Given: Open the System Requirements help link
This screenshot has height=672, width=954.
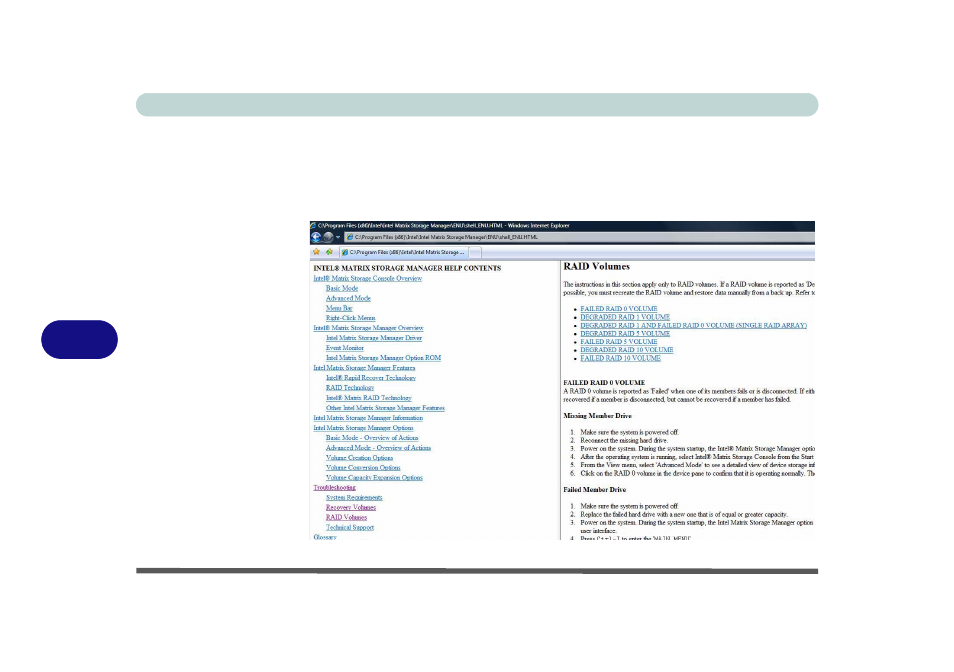Looking at the screenshot, I should (x=354, y=497).
